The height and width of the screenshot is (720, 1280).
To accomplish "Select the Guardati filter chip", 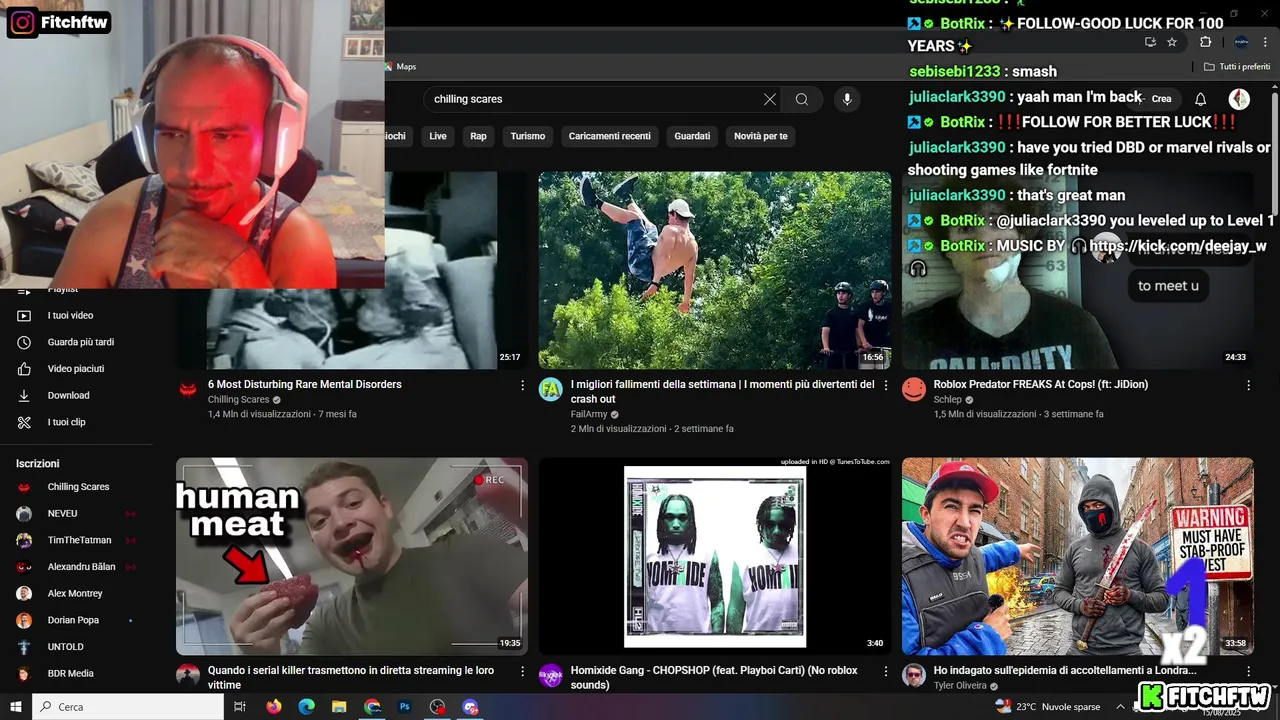I will coord(692,136).
